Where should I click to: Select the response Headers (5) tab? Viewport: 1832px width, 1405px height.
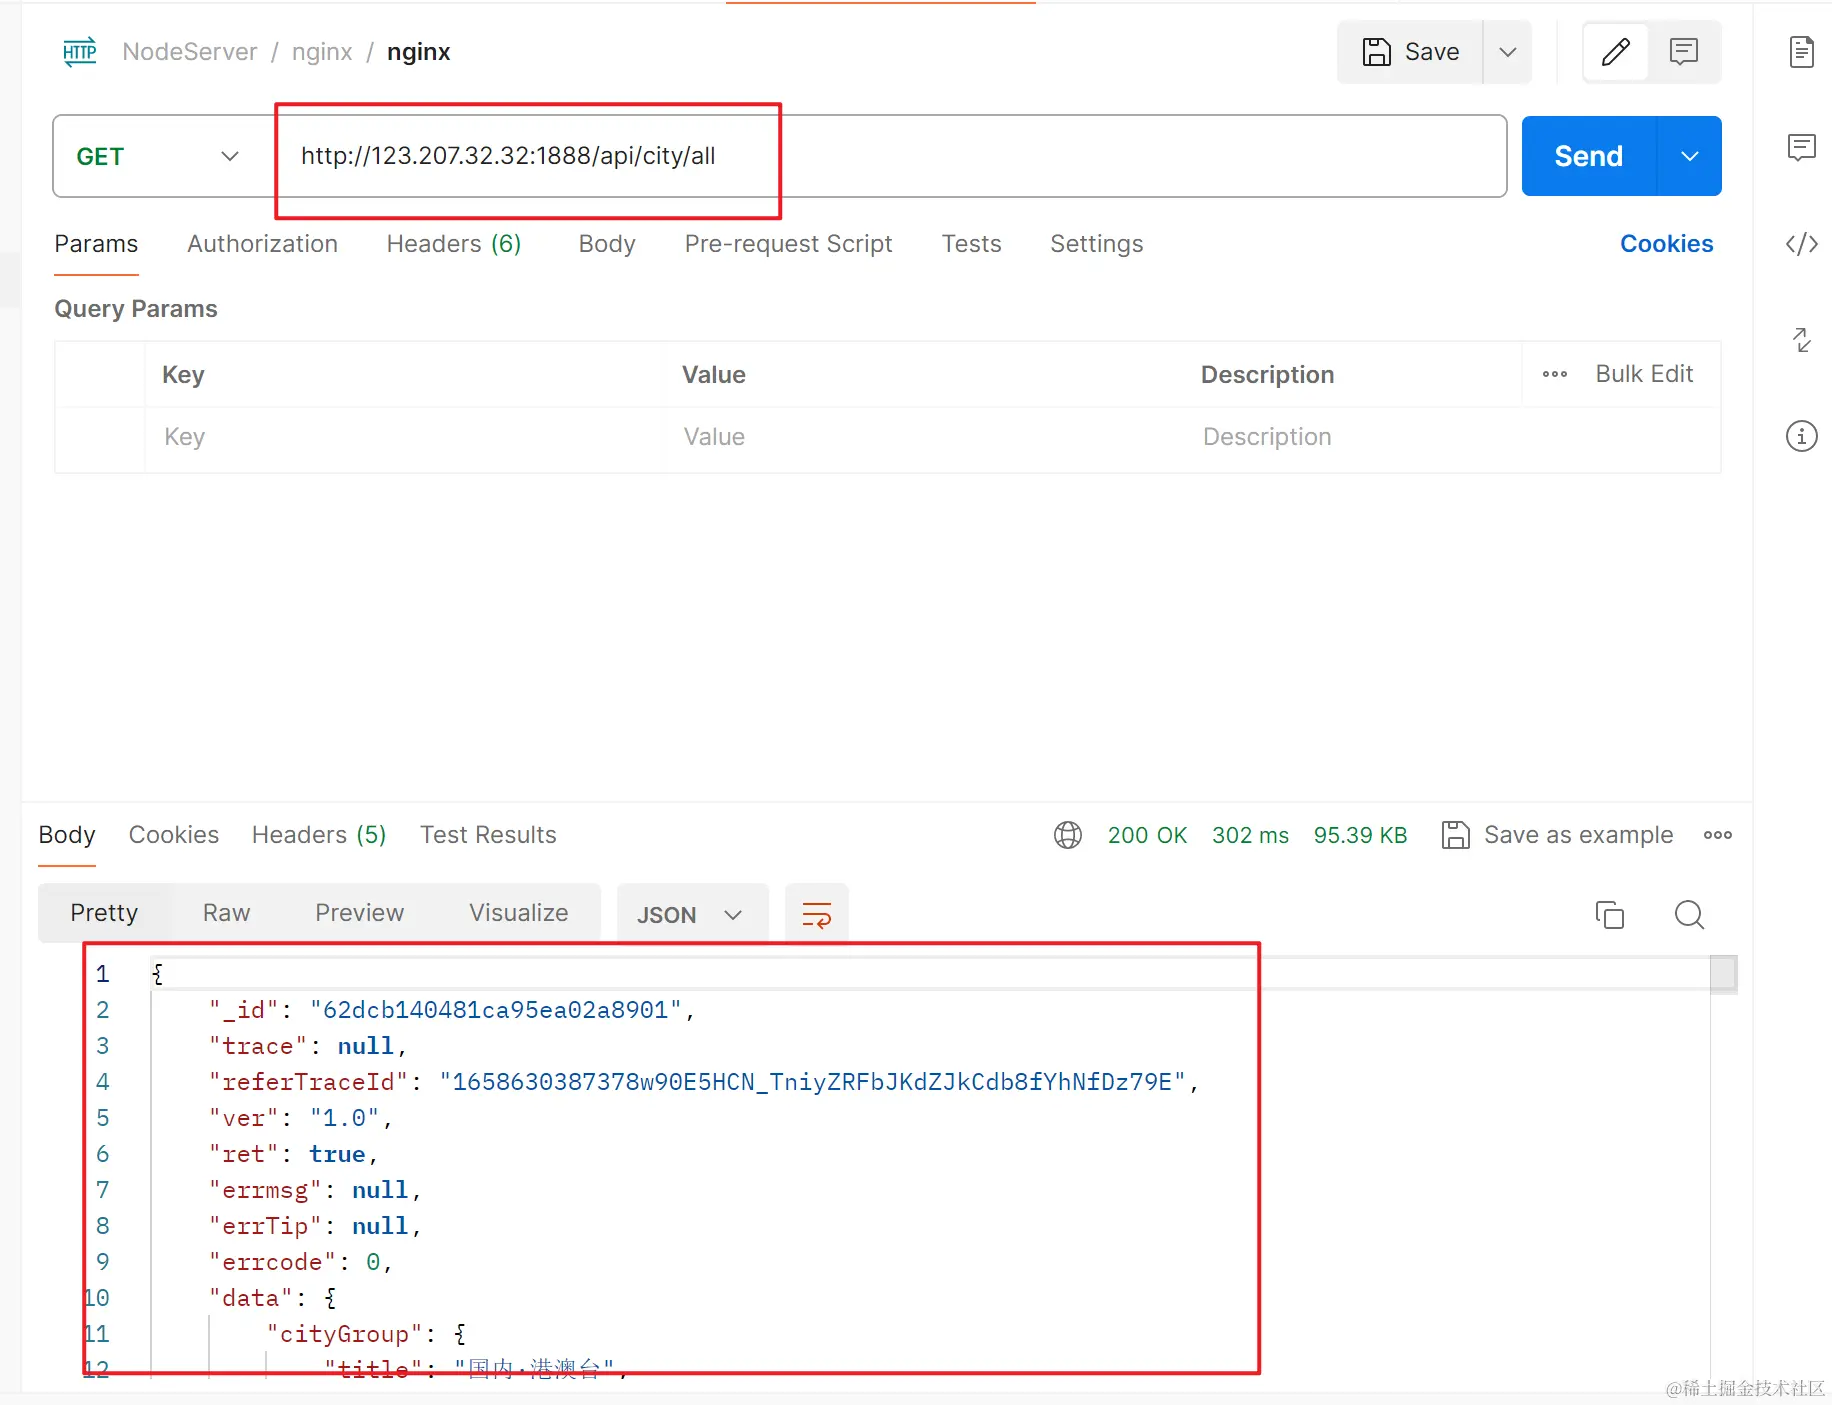pos(319,835)
